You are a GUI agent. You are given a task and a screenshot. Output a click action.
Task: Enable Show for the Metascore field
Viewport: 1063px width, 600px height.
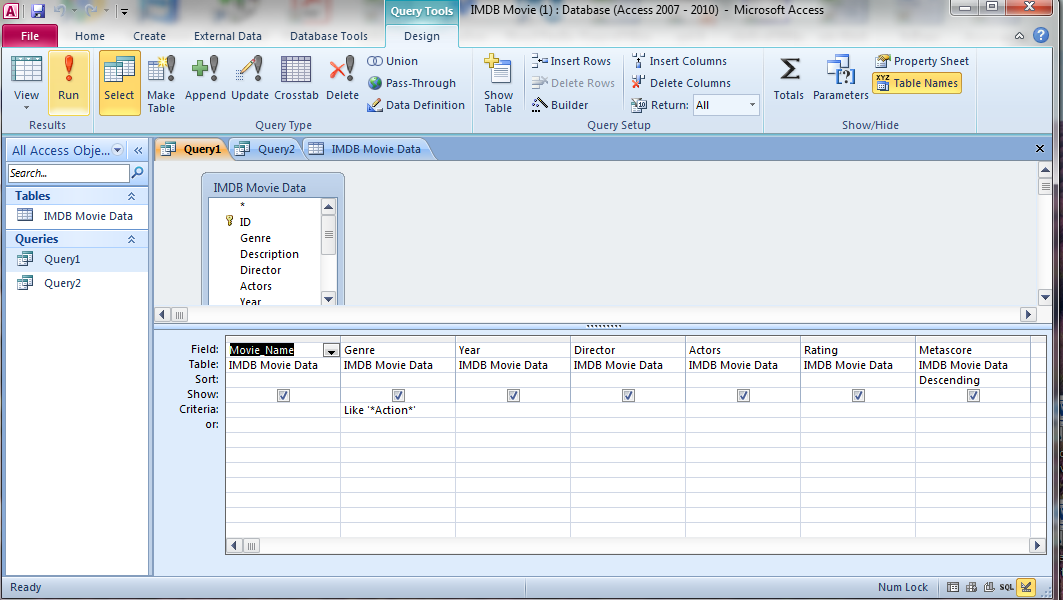click(x=972, y=395)
